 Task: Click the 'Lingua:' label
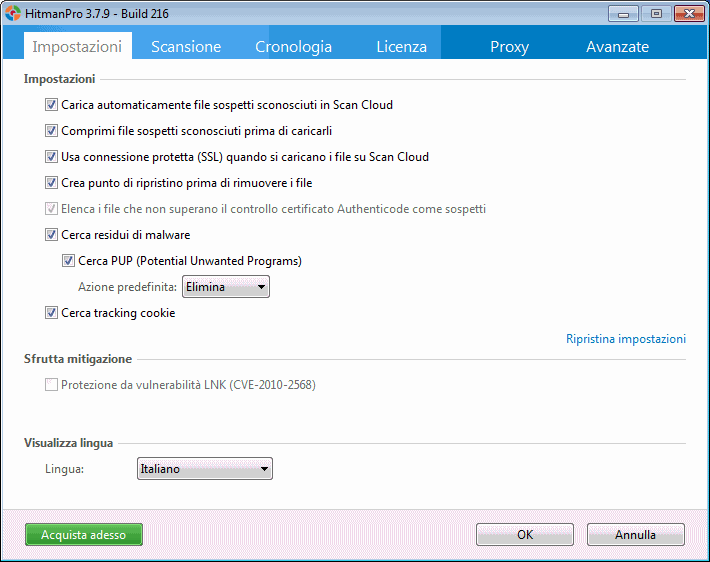tap(64, 469)
